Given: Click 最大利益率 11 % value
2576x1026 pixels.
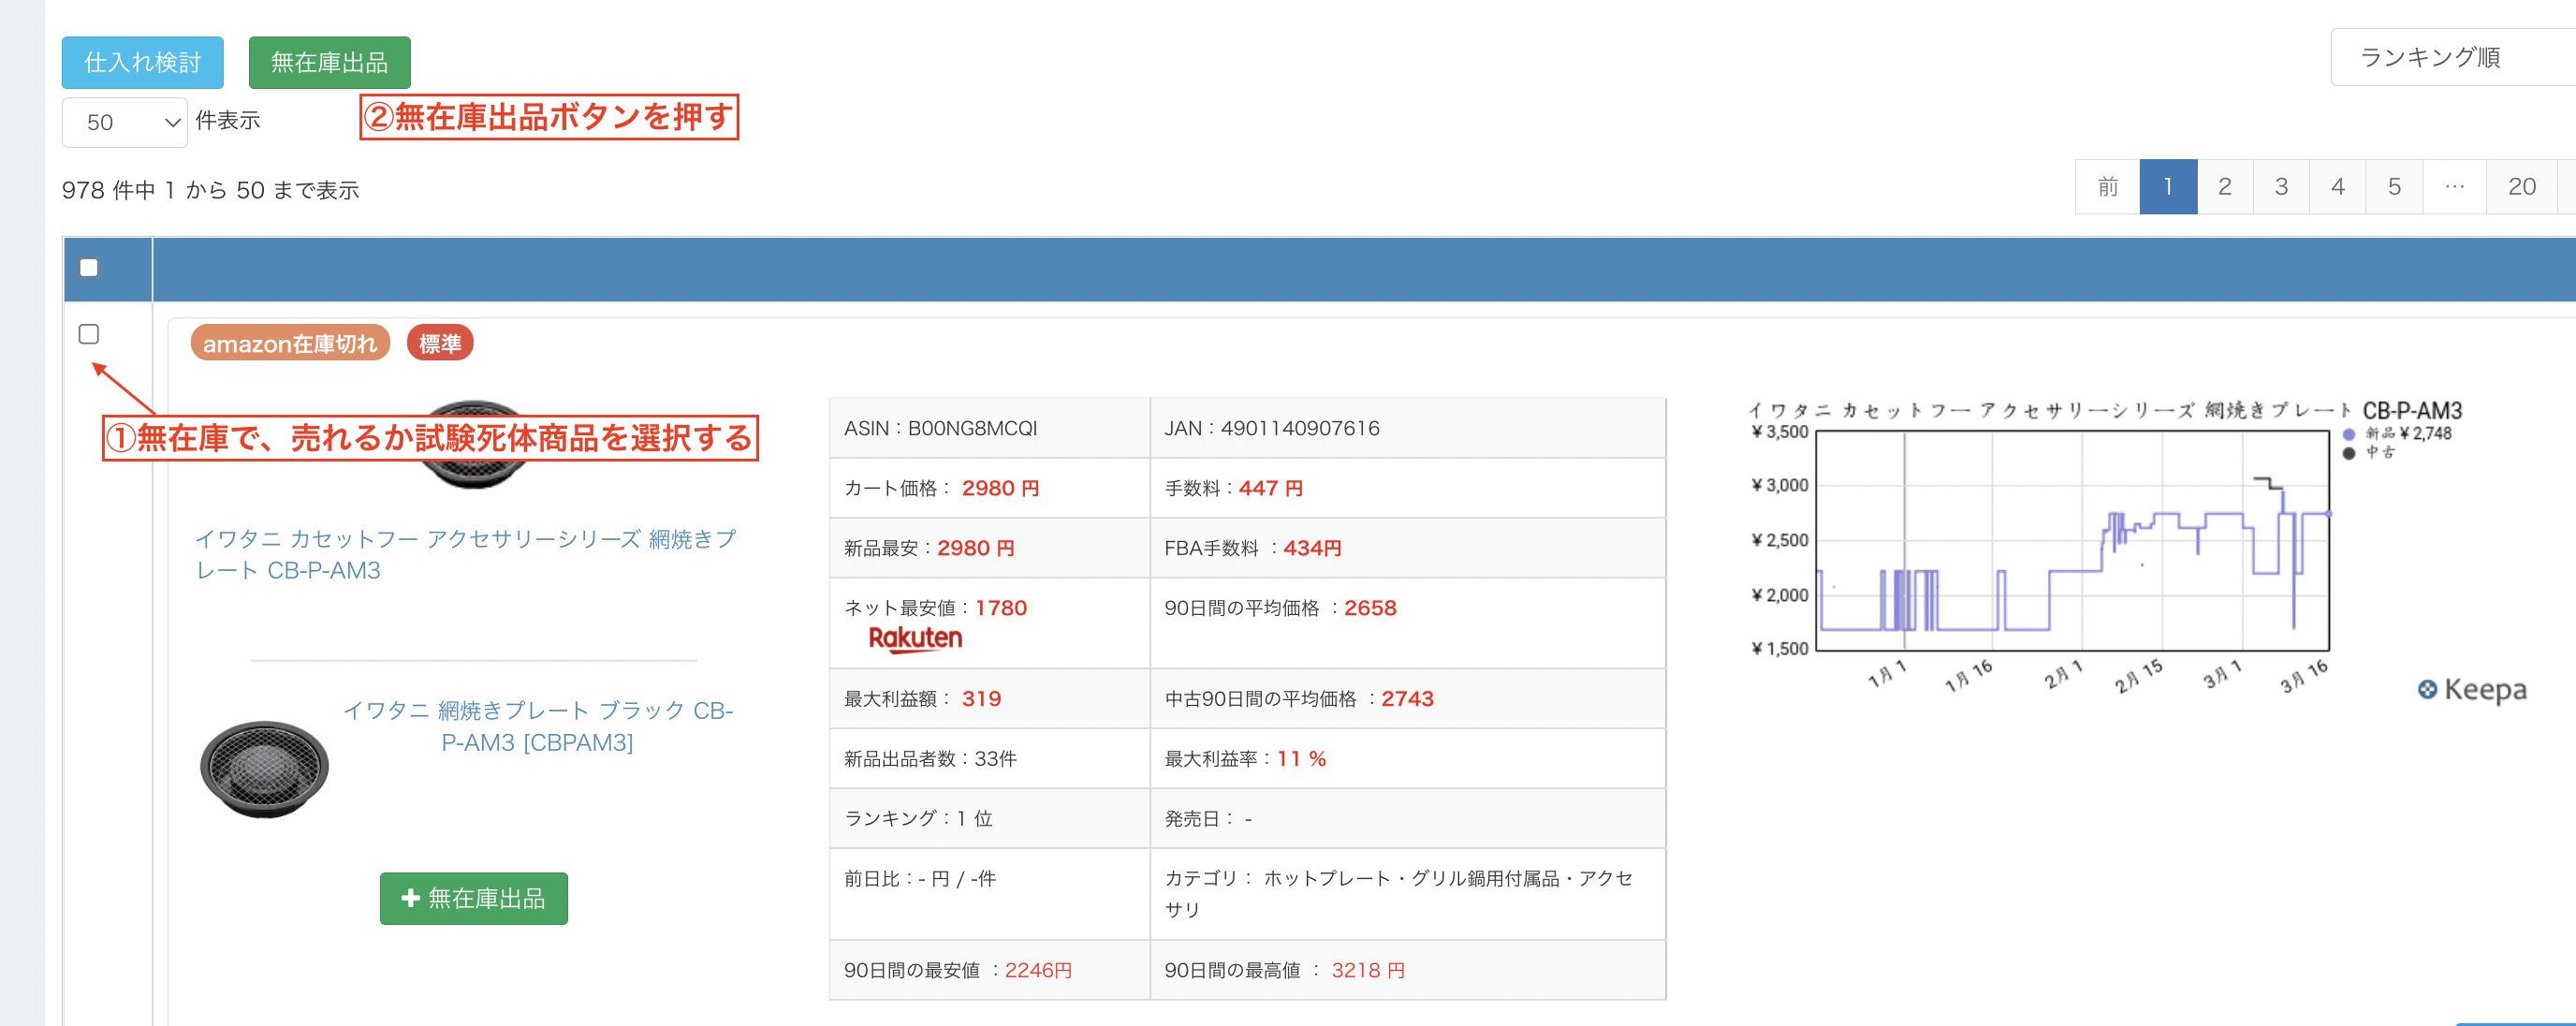Looking at the screenshot, I should (1301, 758).
